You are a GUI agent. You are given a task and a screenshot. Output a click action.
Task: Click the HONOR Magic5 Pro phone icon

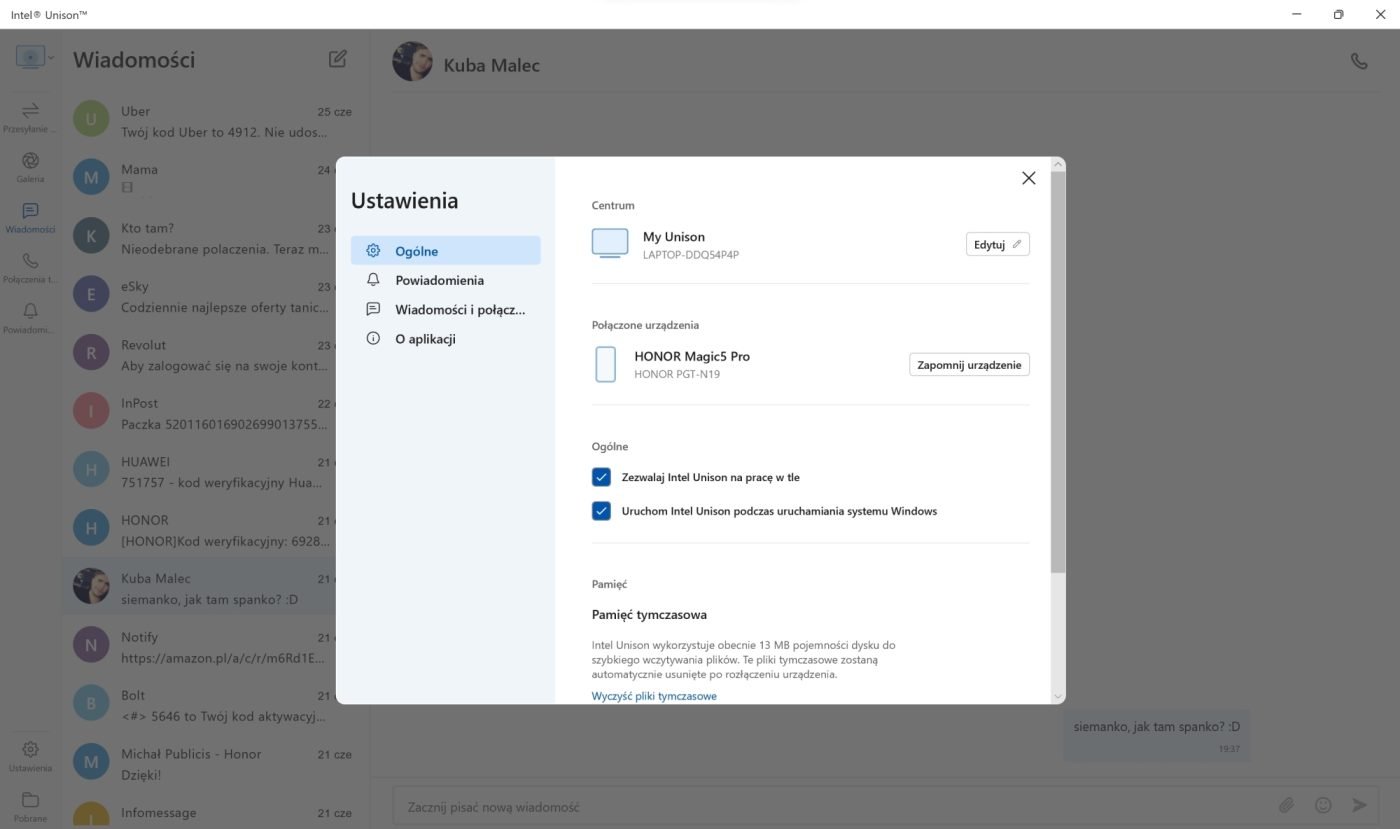tap(605, 364)
